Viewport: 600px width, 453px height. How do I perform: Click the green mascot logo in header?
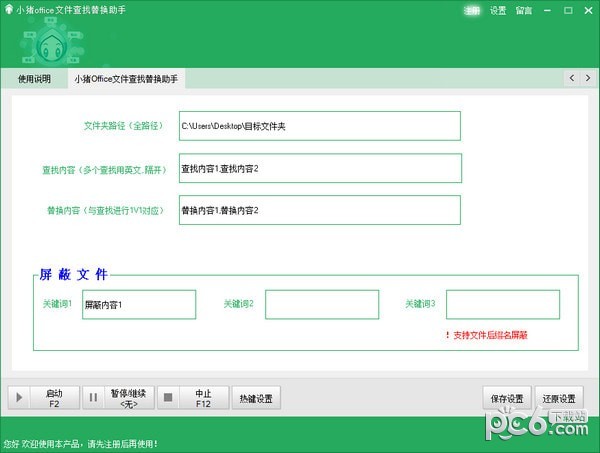point(51,42)
